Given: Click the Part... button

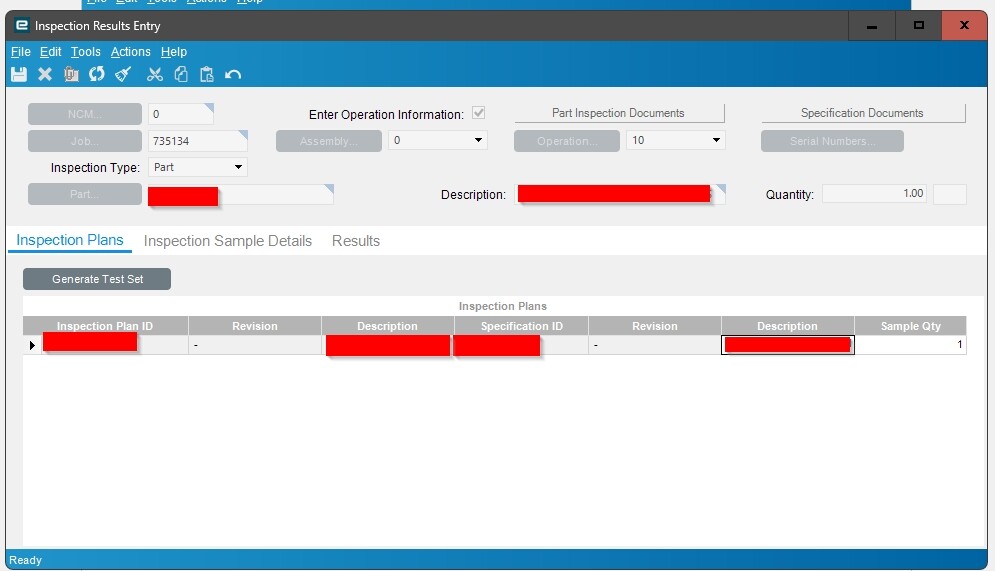Looking at the screenshot, I should point(84,194).
